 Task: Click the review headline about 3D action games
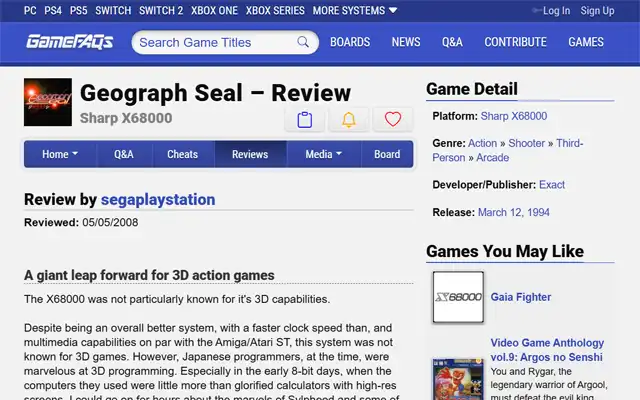point(149,275)
